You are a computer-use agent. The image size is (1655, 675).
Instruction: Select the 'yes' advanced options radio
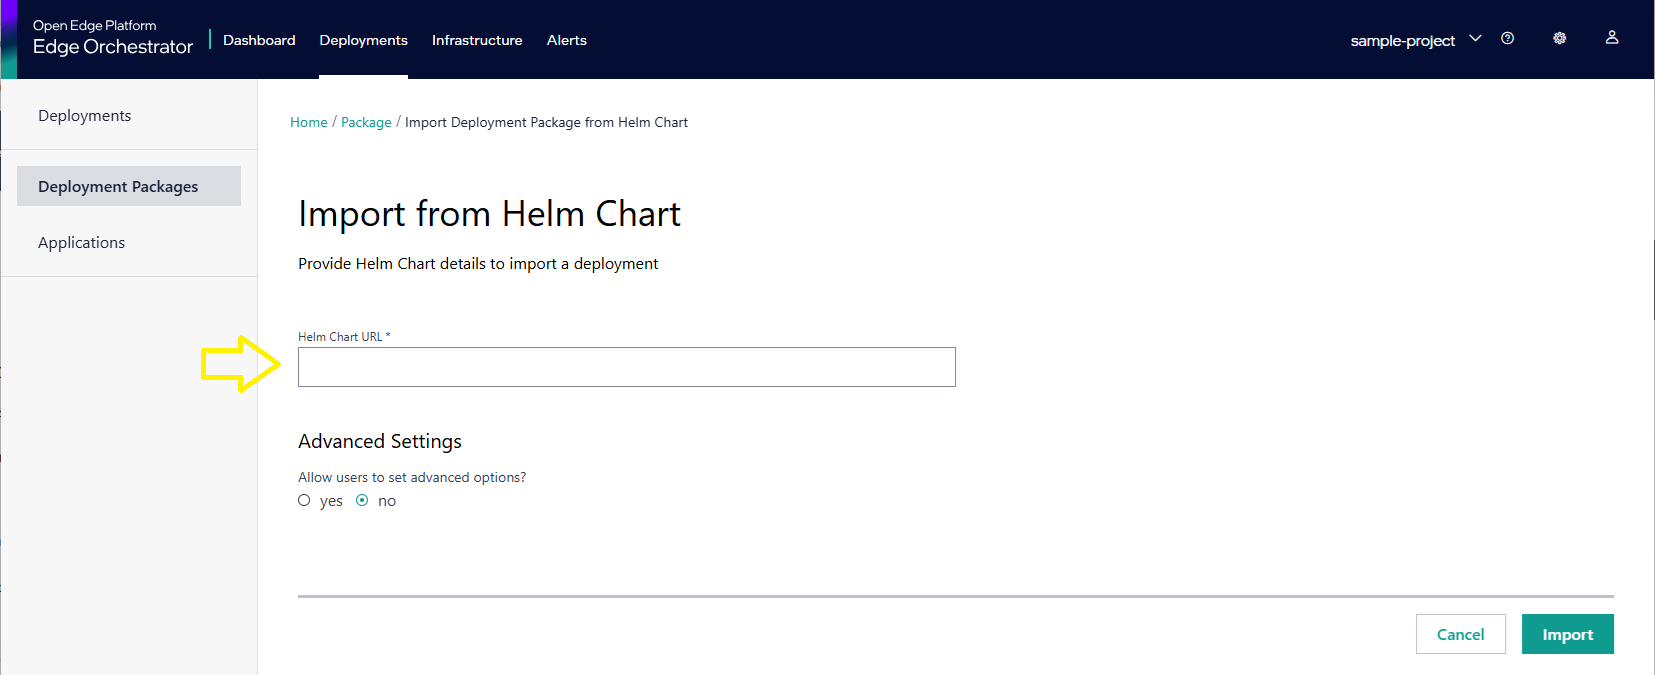[304, 501]
